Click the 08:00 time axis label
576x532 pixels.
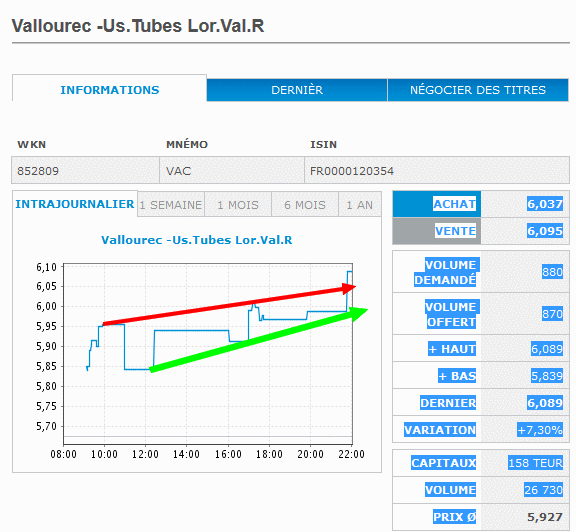pyautogui.click(x=64, y=454)
